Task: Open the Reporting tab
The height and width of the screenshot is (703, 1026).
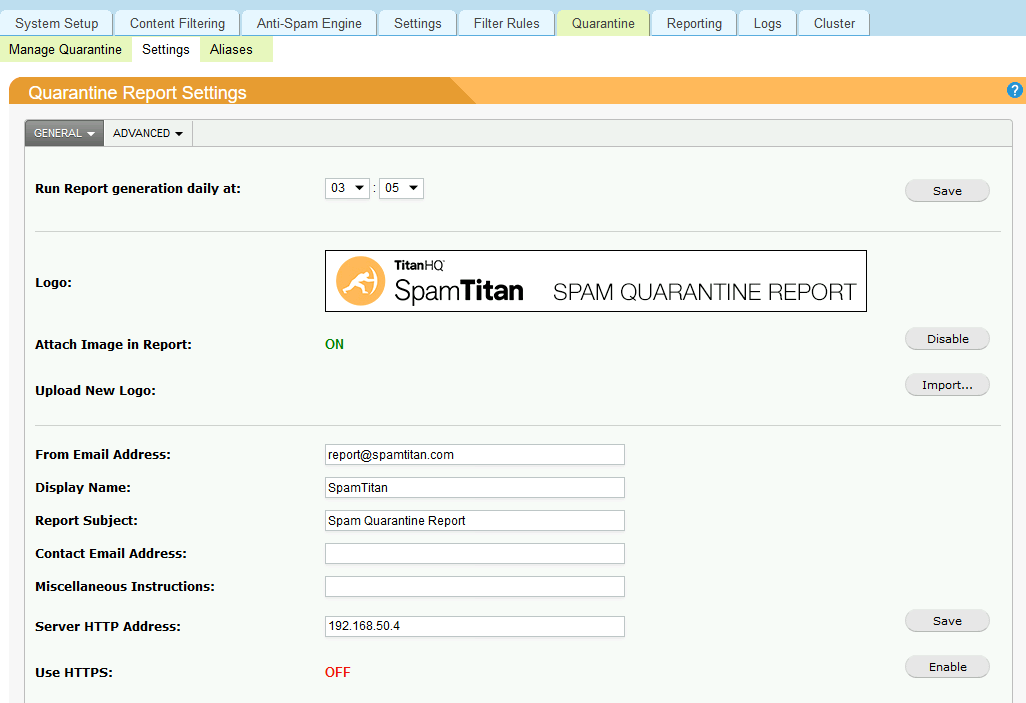Action: tap(694, 24)
